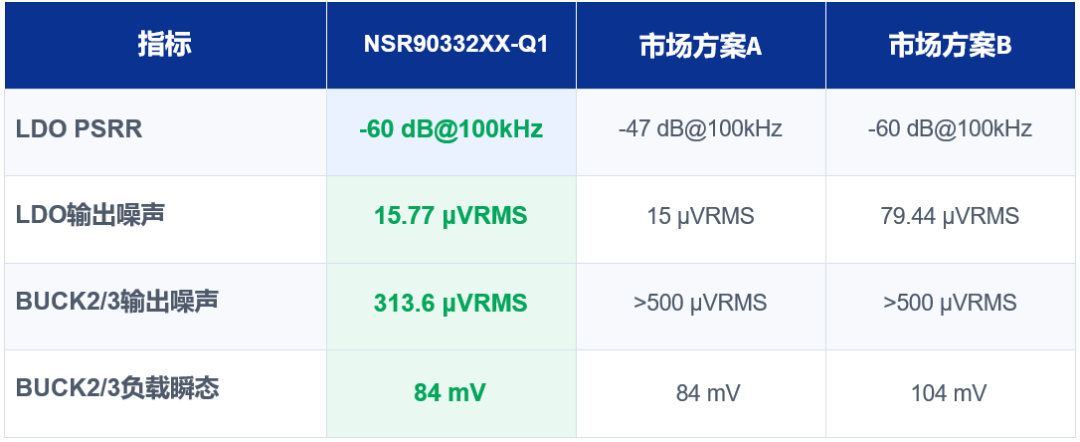Select the 104 mV cell
The image size is (1080, 442).
[949, 393]
